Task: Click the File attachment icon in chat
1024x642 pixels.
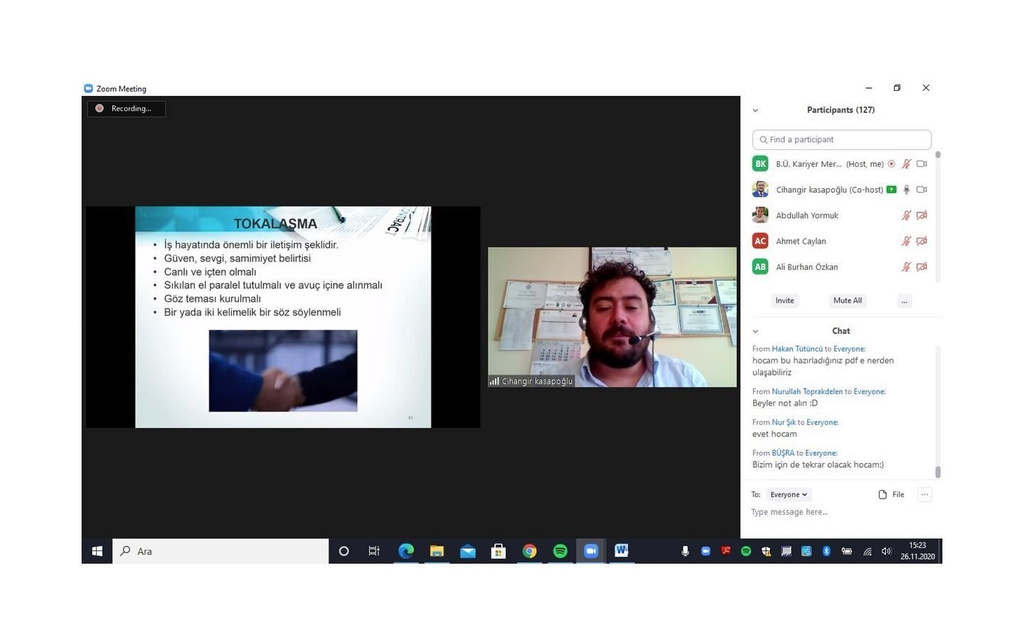Action: coord(890,494)
